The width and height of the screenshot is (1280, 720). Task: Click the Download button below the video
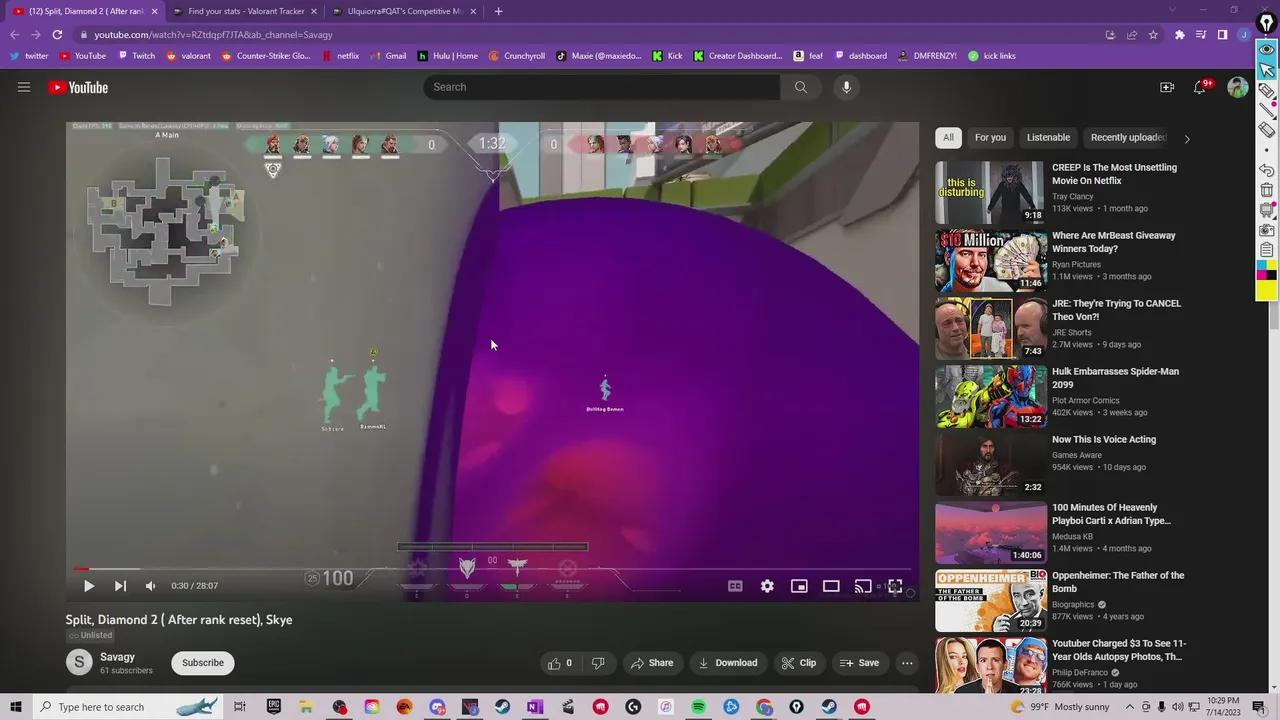(727, 663)
